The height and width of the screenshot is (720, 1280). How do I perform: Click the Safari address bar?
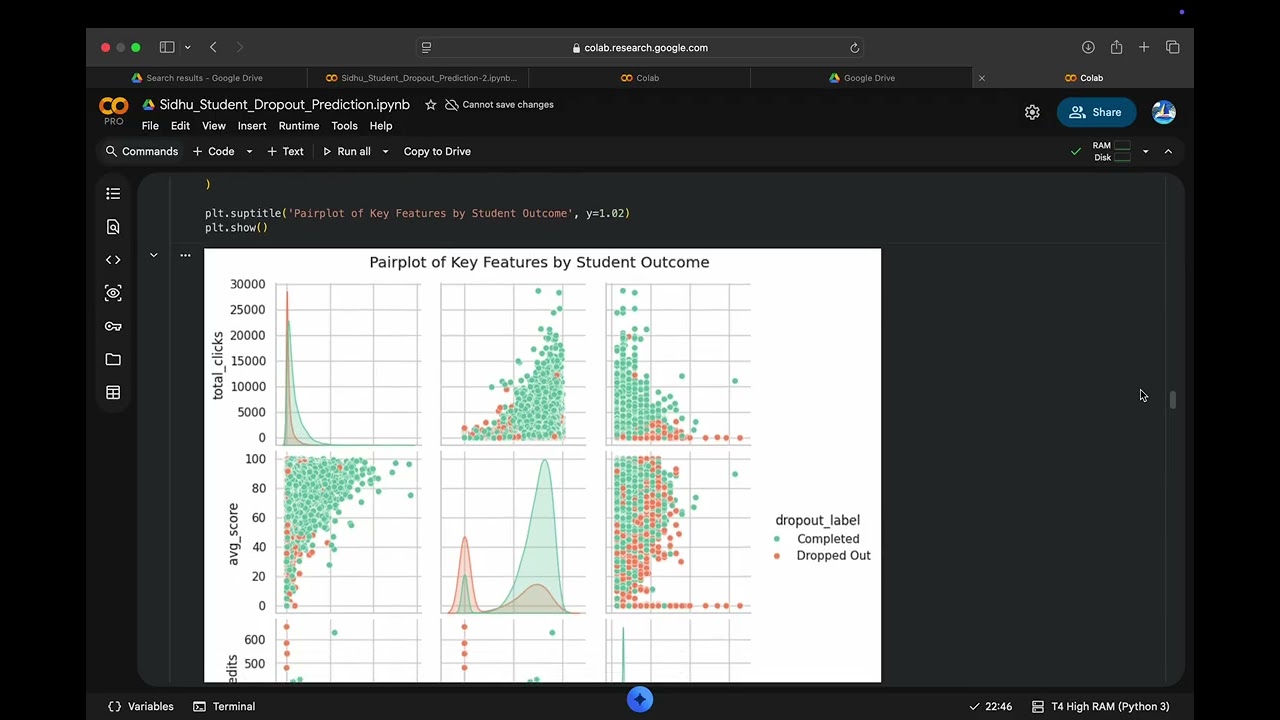640,47
